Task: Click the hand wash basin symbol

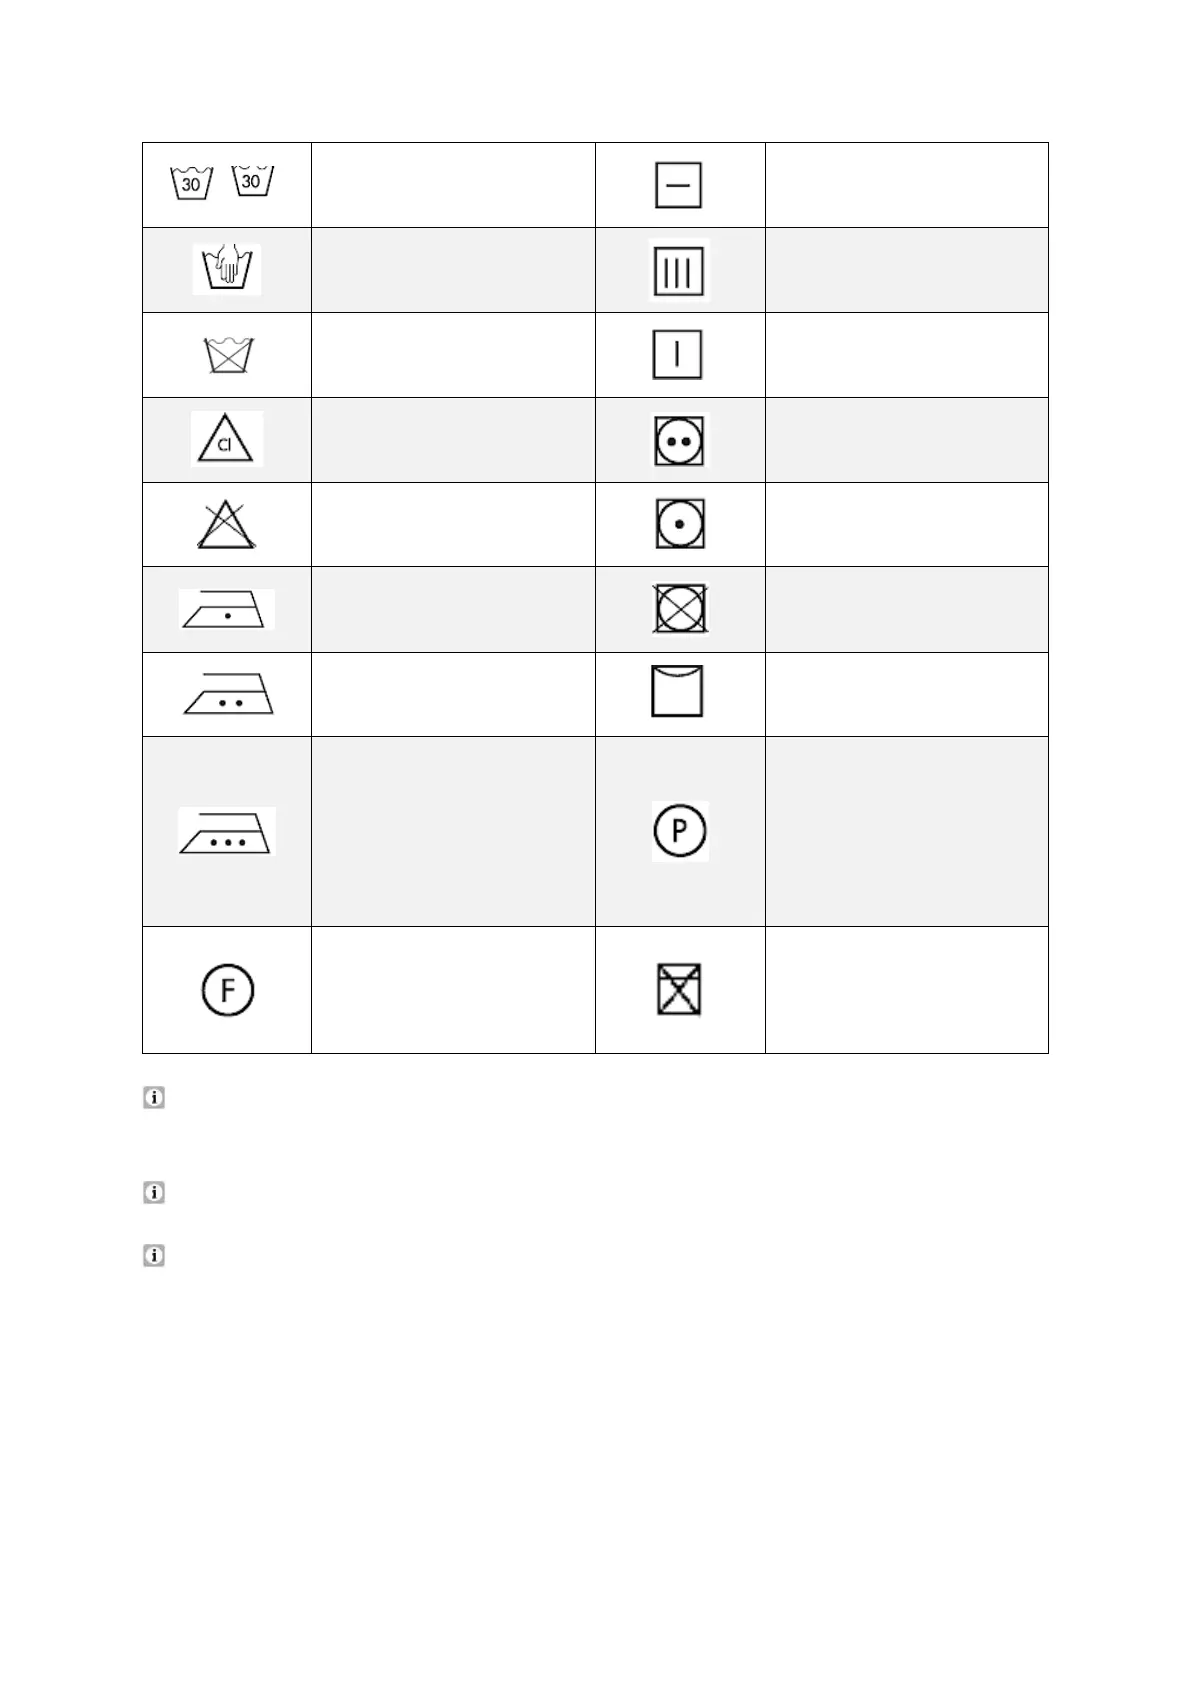Action: click(x=227, y=269)
